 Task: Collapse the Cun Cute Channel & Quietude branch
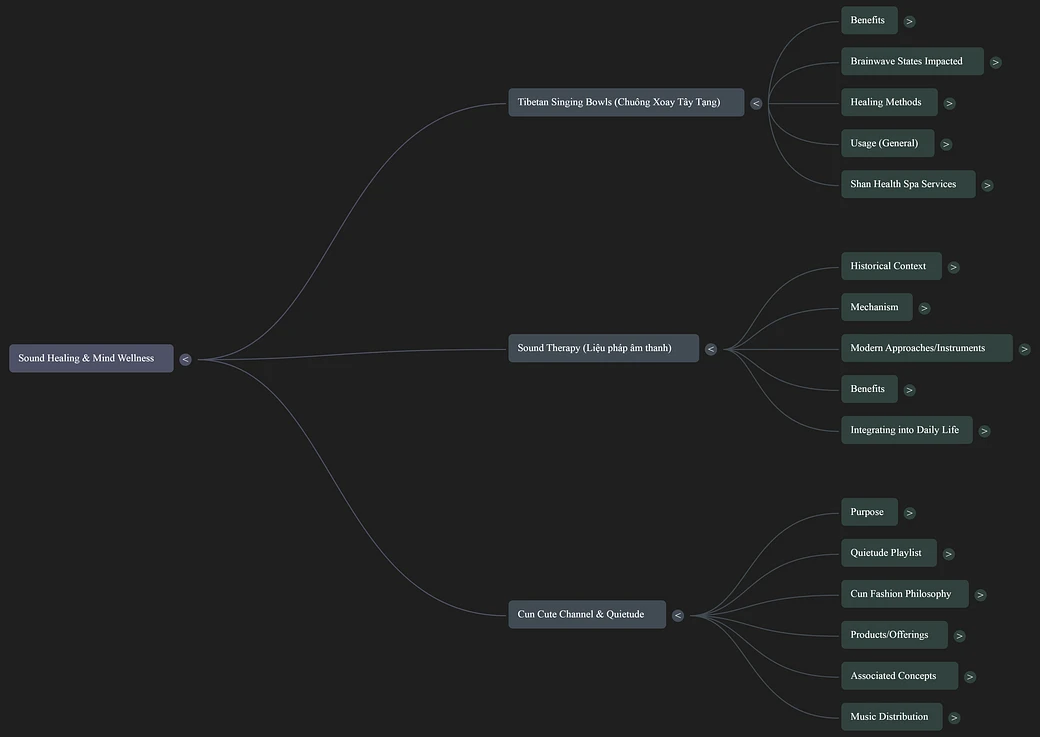(678, 616)
